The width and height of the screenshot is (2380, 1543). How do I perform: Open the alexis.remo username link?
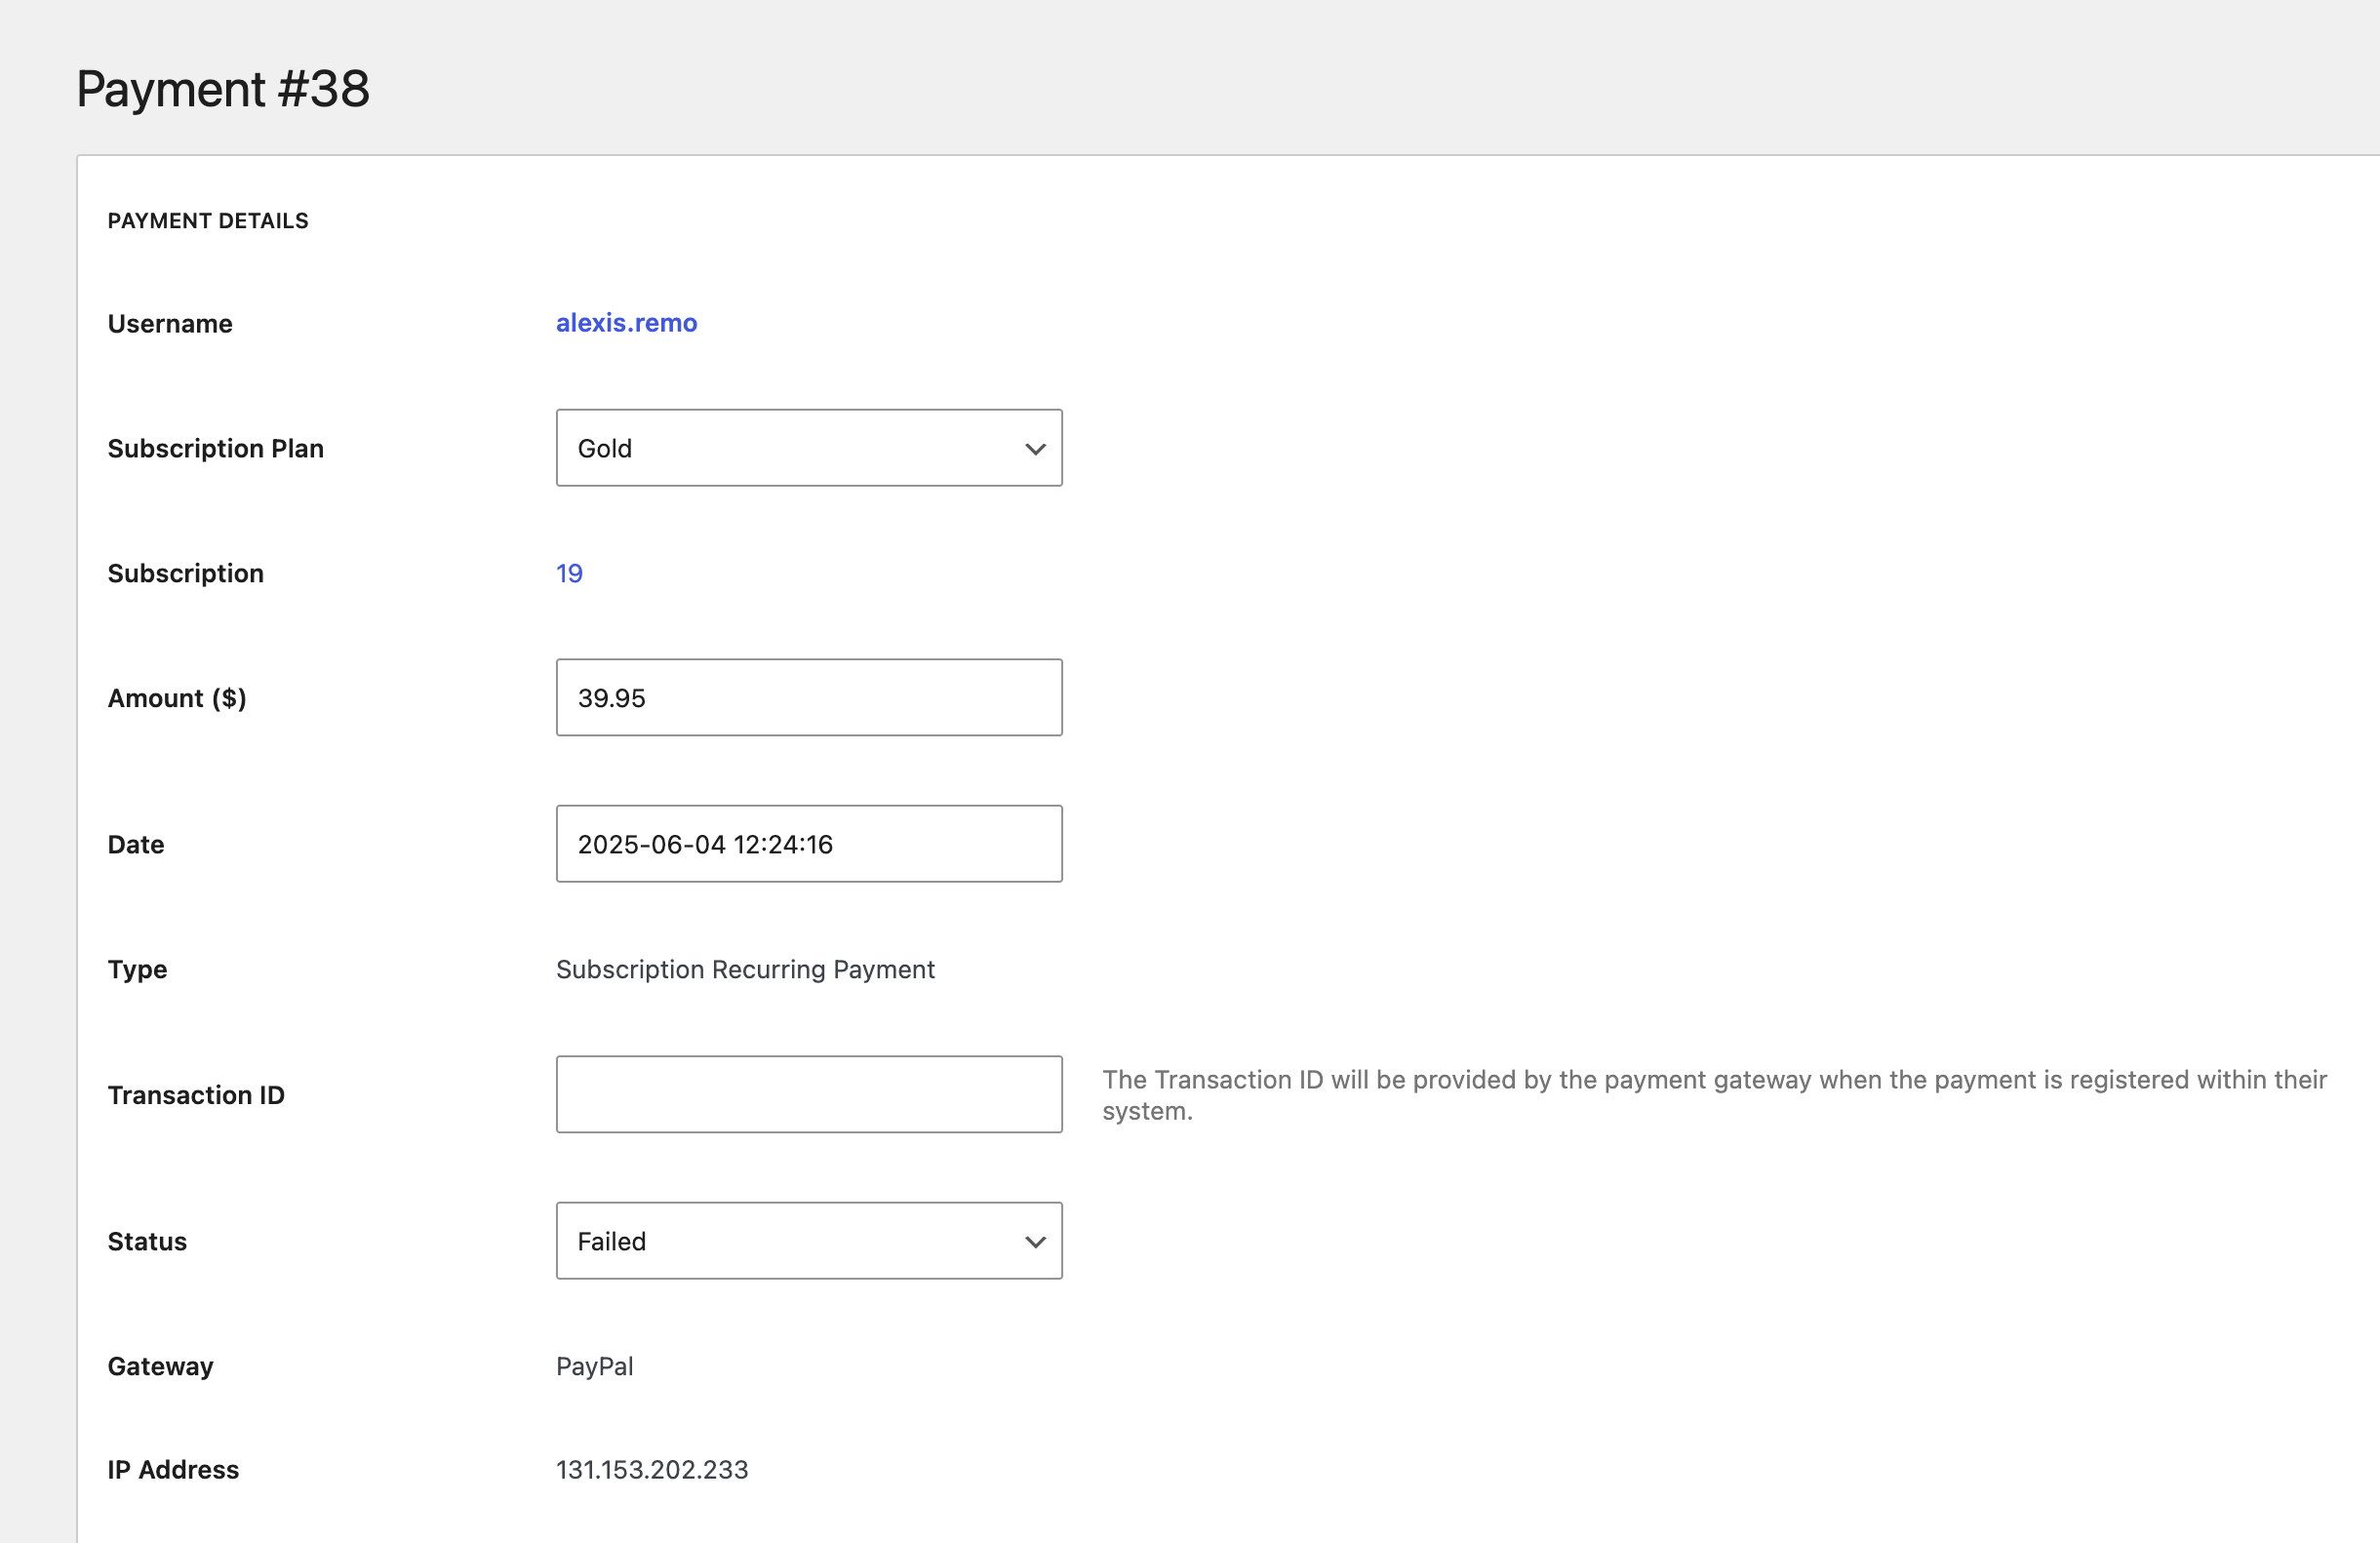(x=626, y=323)
